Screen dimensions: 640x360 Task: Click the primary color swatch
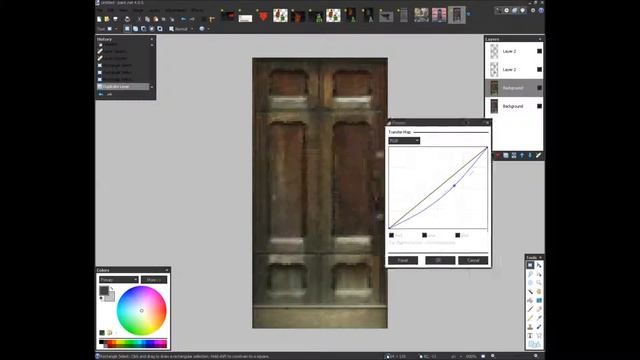pos(104,291)
